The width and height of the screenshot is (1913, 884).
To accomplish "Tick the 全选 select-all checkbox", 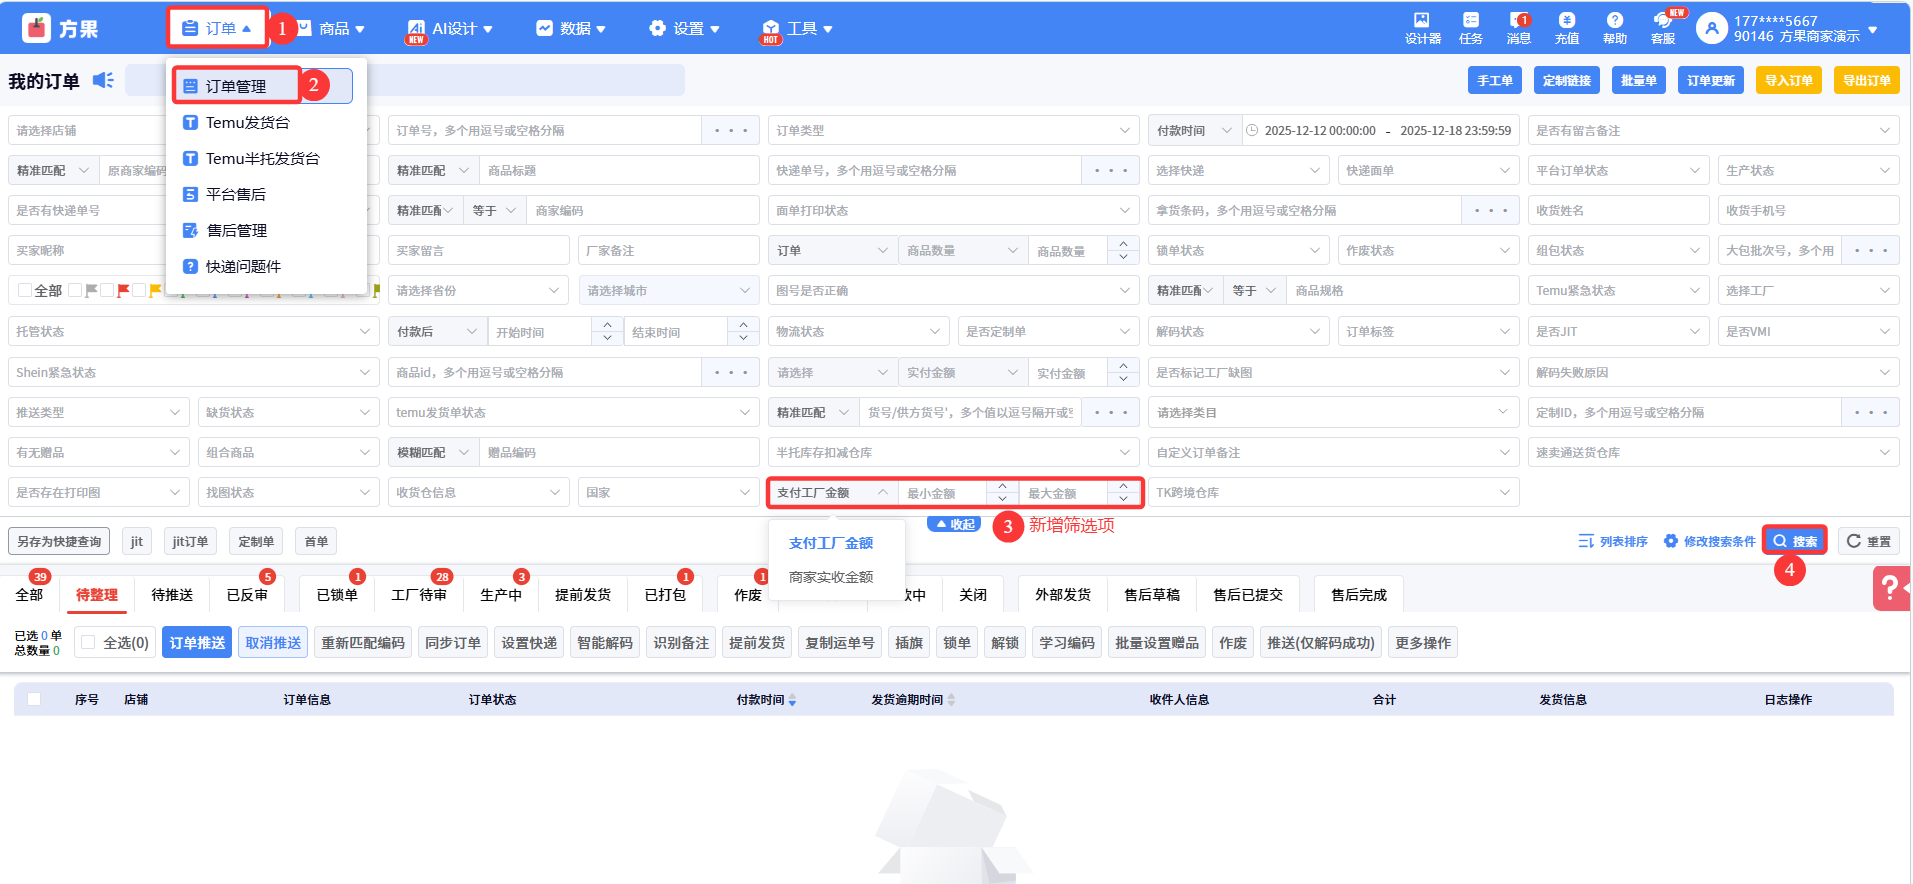I will coord(89,643).
